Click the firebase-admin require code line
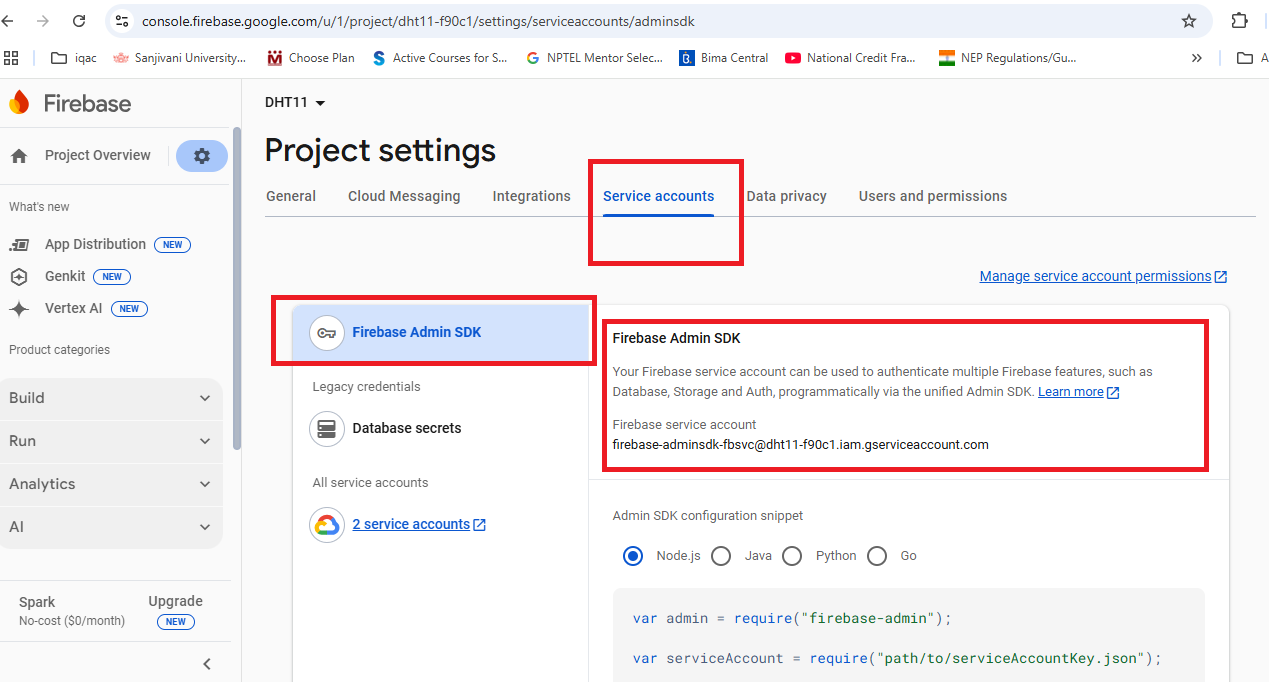Screen dimensions: 1278x682 click(x=792, y=619)
